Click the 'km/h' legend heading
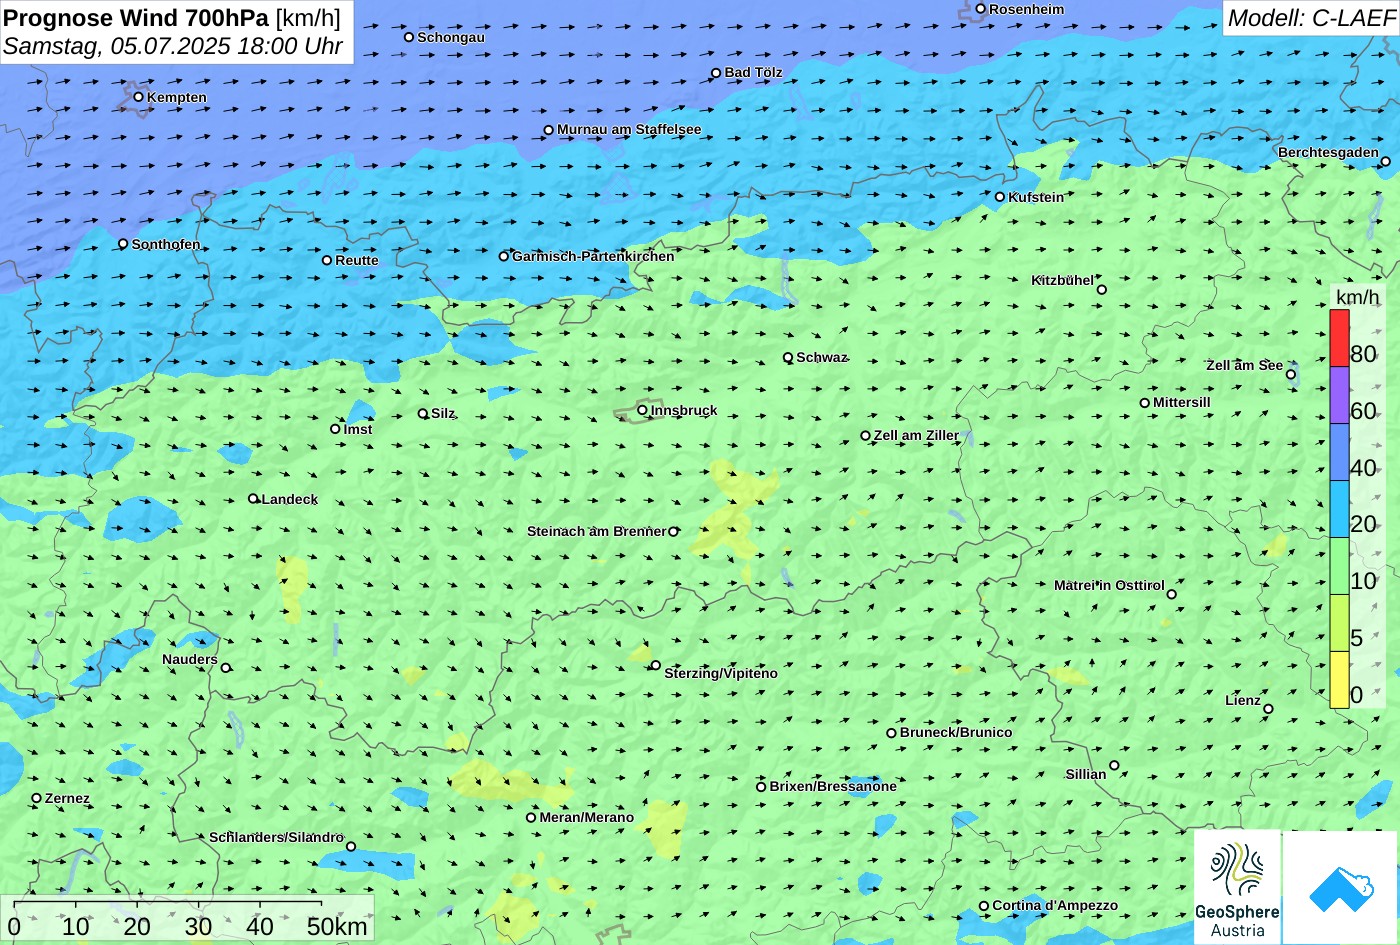Screen dimensions: 1400x945 [1358, 297]
